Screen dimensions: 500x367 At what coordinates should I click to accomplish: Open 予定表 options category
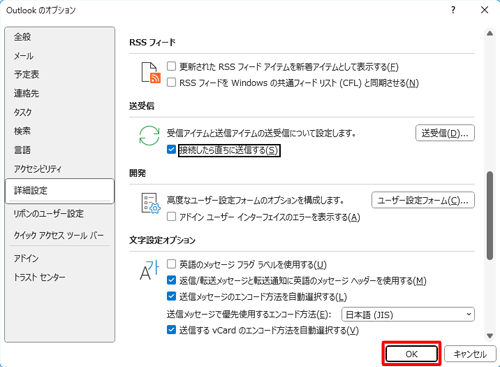tap(60, 74)
